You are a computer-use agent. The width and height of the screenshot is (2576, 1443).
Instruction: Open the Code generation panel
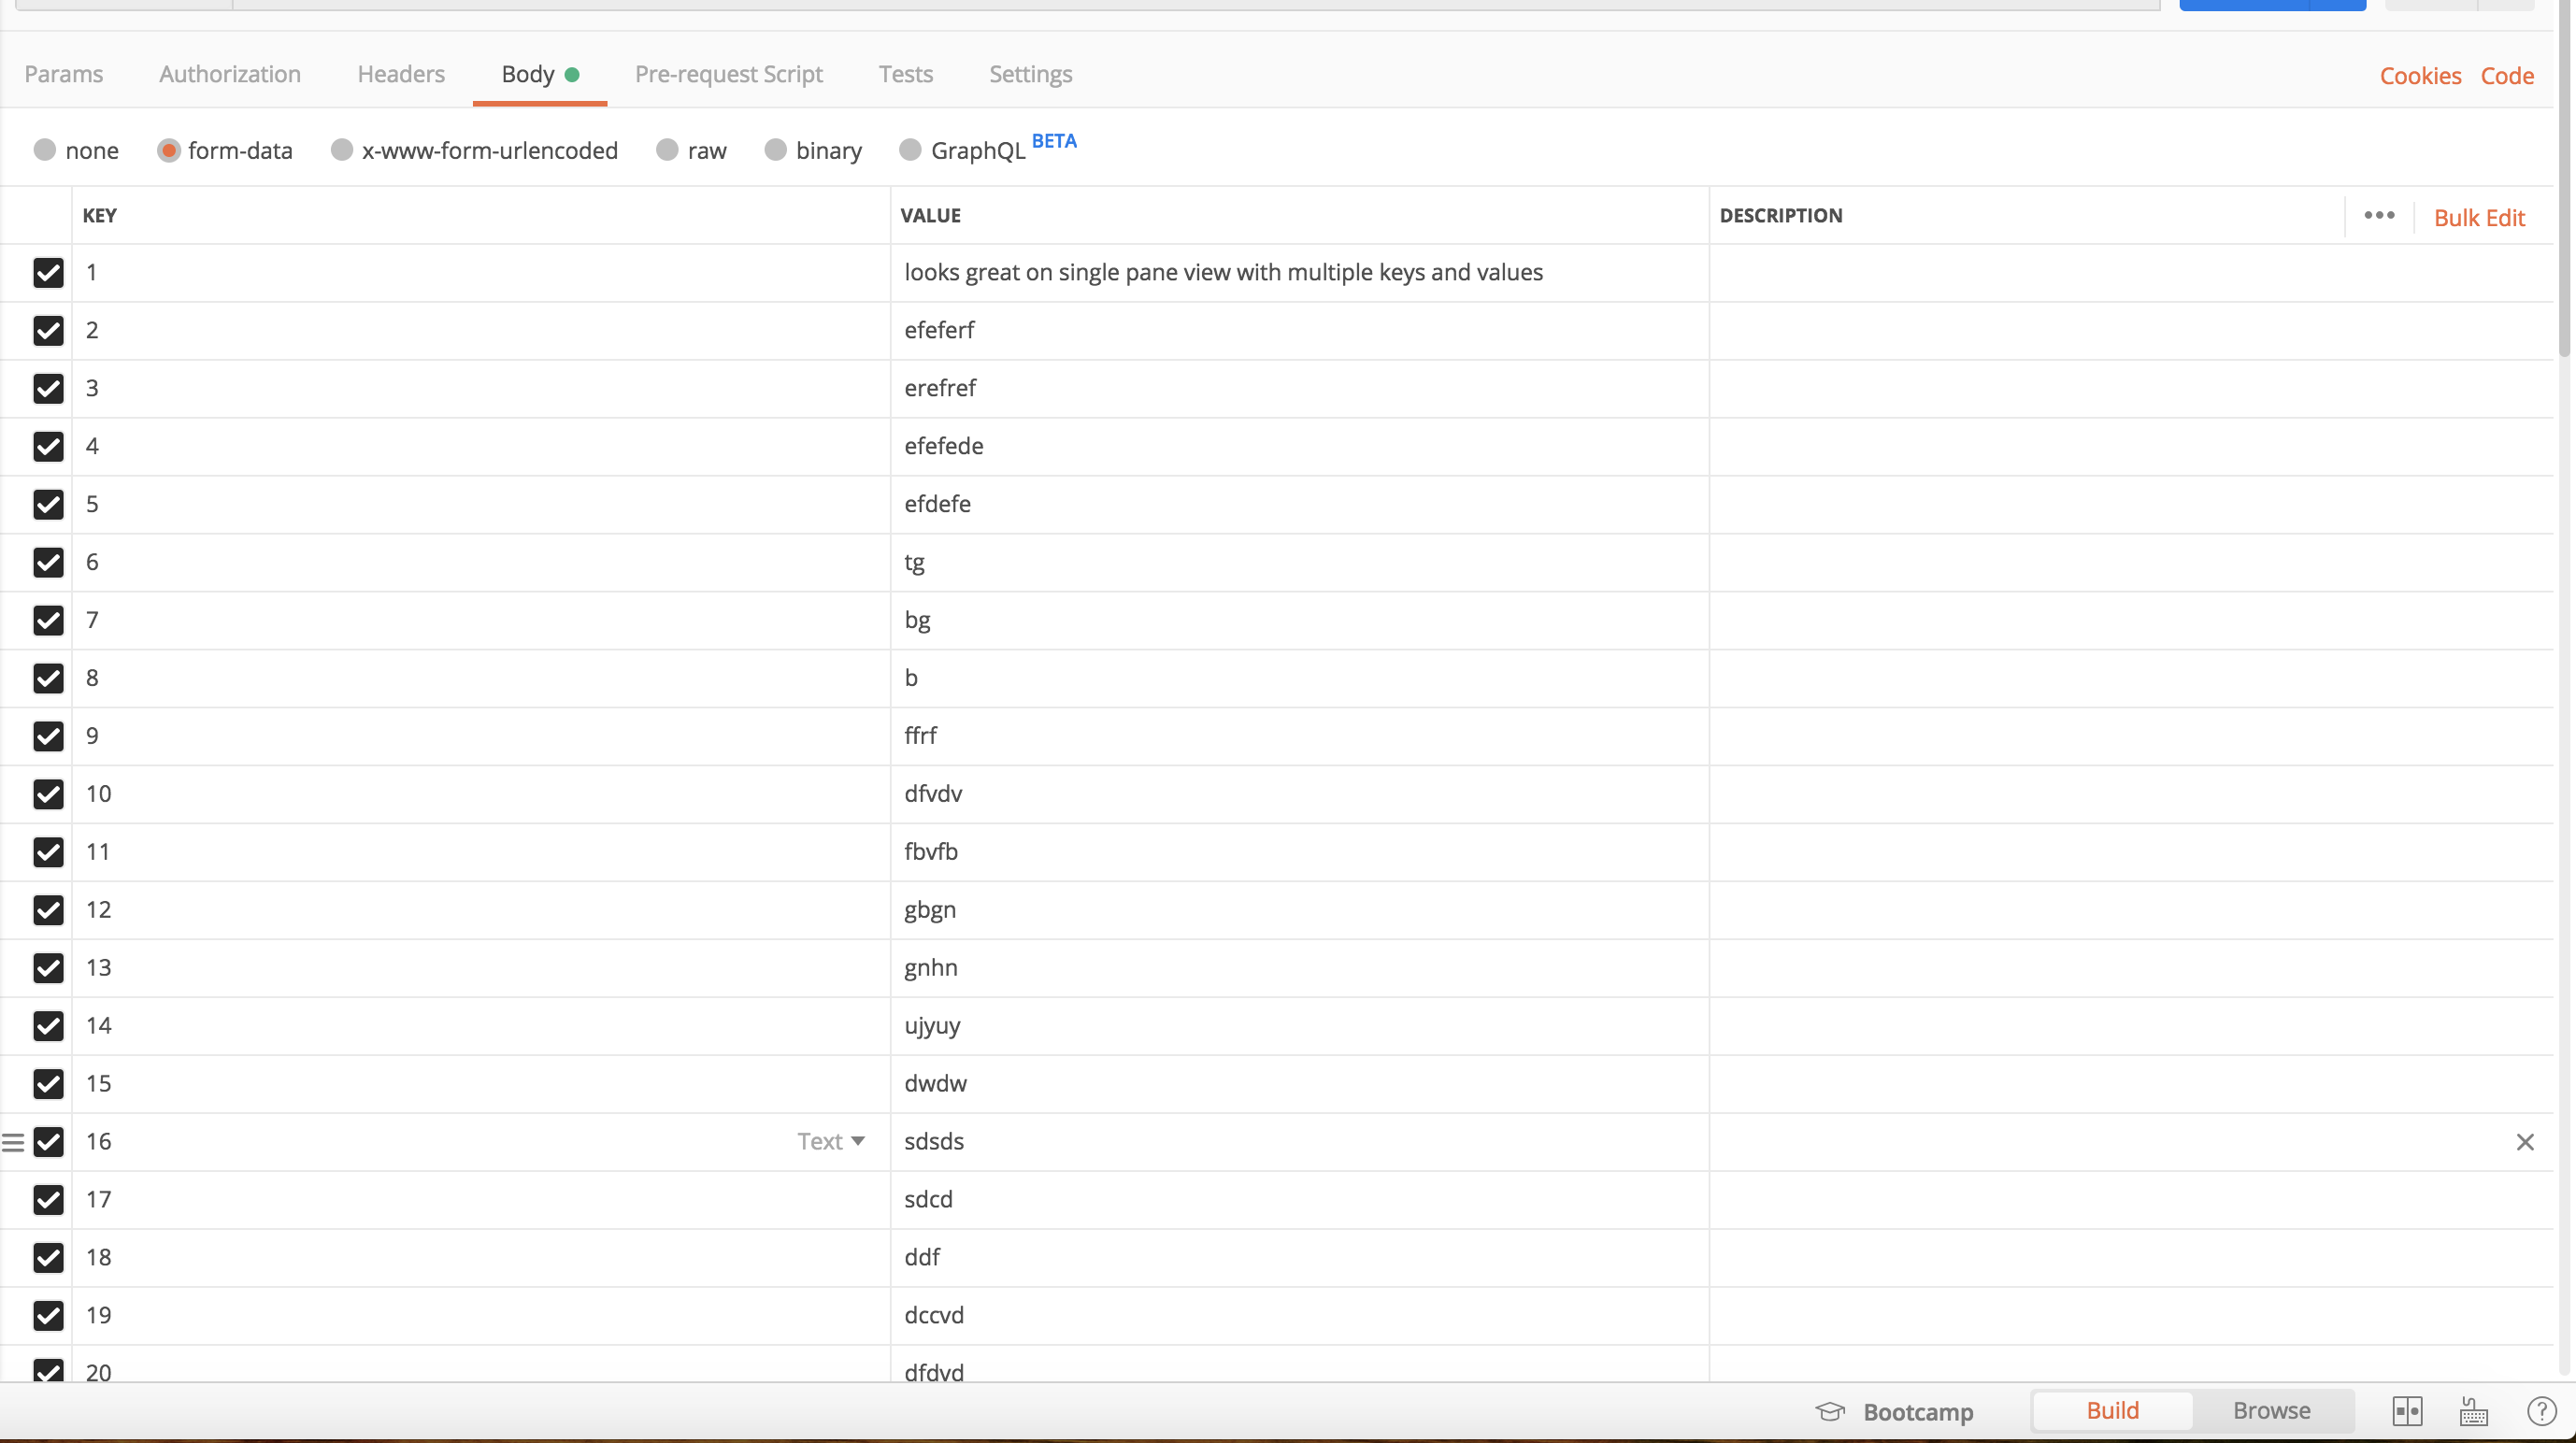click(2508, 75)
